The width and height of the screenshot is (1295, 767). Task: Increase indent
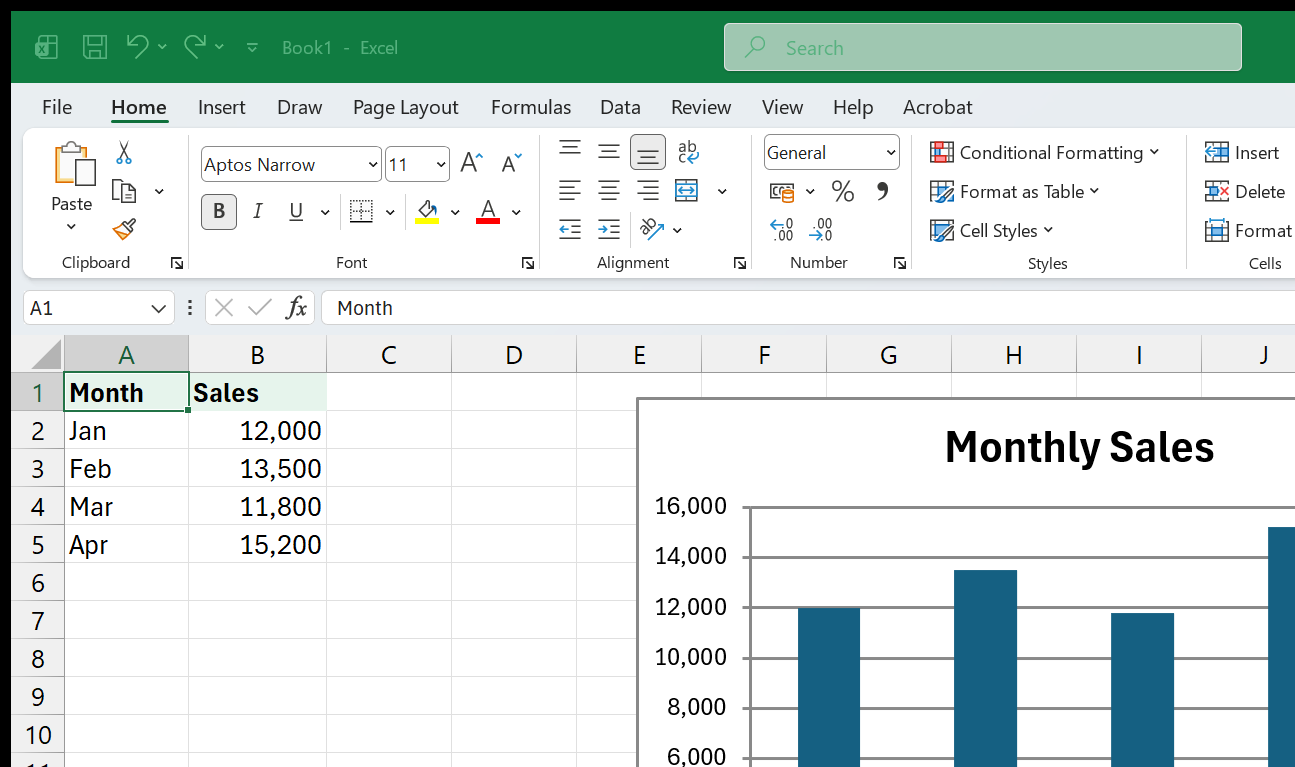pyautogui.click(x=609, y=229)
